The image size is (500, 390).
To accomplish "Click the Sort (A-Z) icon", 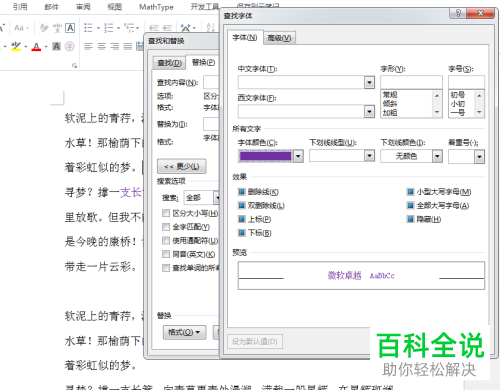I will click(x=210, y=28).
